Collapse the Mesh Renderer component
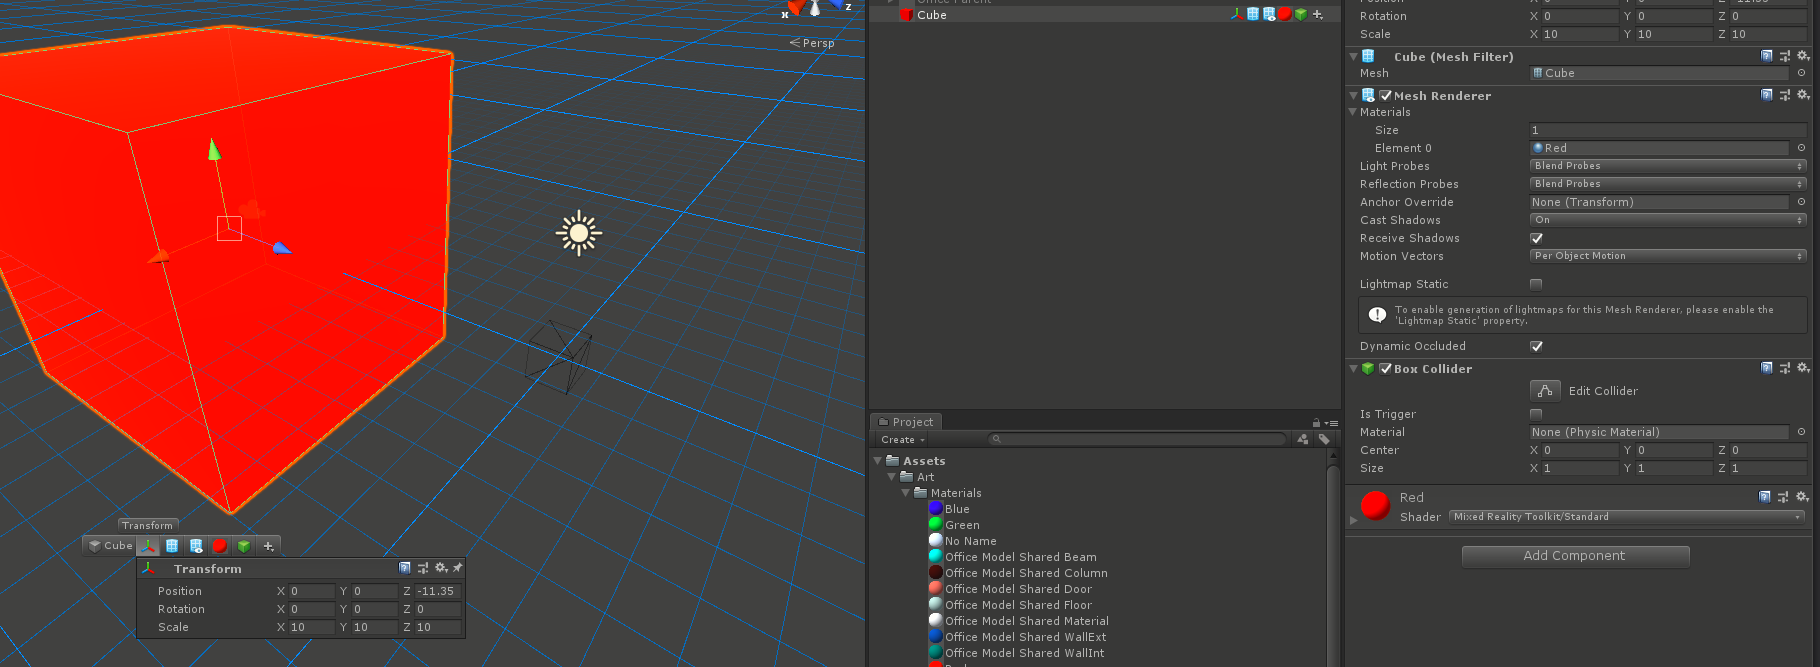Viewport: 1820px width, 667px height. click(x=1353, y=96)
